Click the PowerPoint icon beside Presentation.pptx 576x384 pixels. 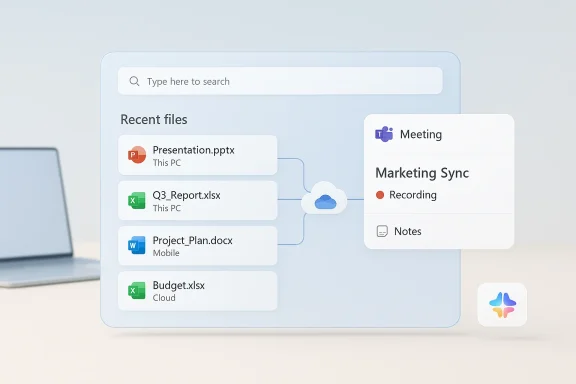[137, 155]
